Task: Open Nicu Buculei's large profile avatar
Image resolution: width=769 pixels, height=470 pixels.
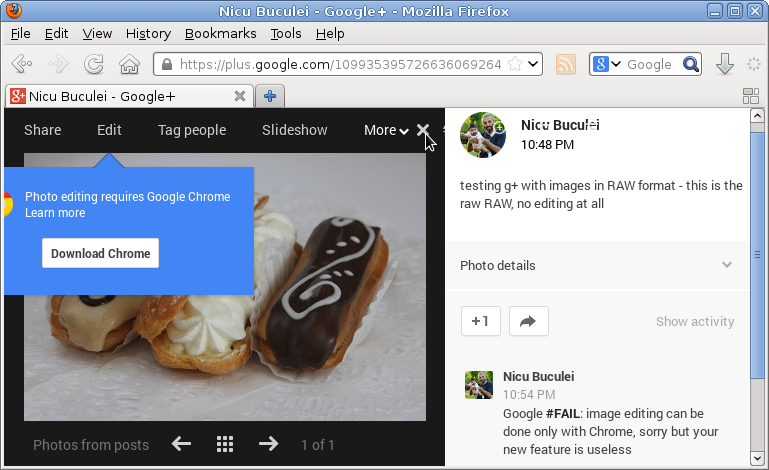Action: tap(483, 135)
